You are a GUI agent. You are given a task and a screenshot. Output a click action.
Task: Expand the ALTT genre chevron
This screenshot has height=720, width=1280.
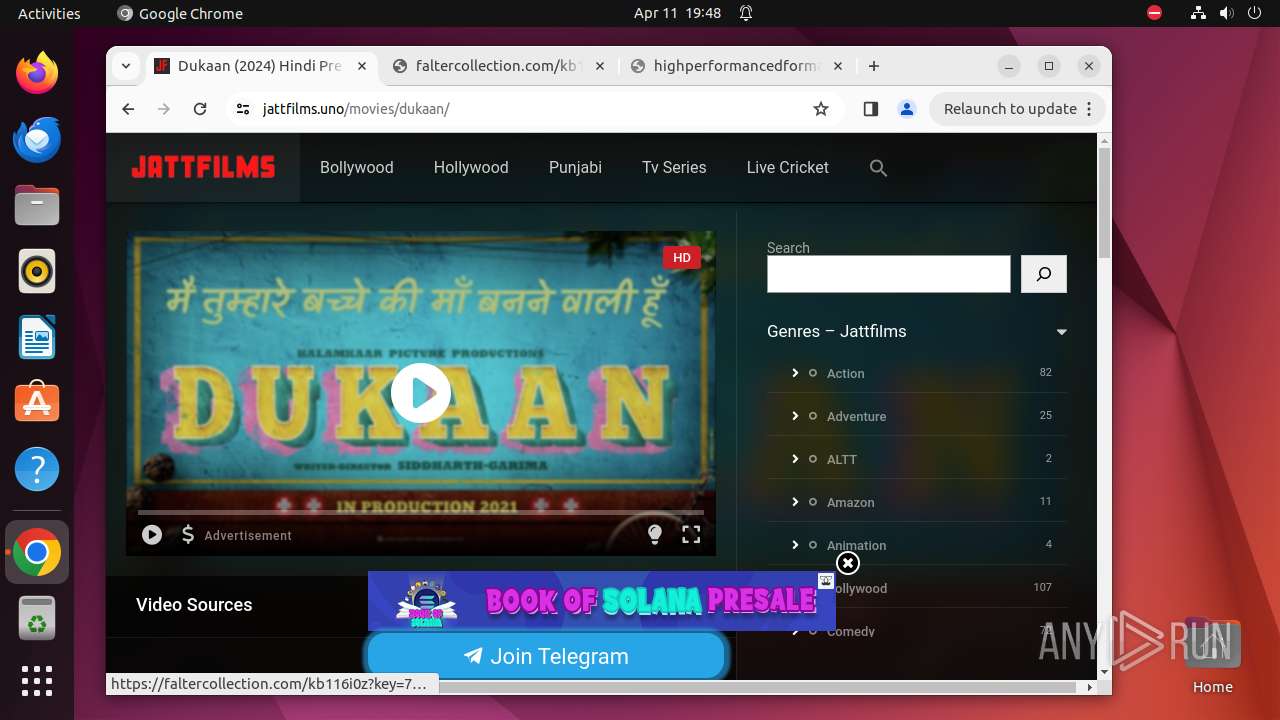click(x=795, y=459)
